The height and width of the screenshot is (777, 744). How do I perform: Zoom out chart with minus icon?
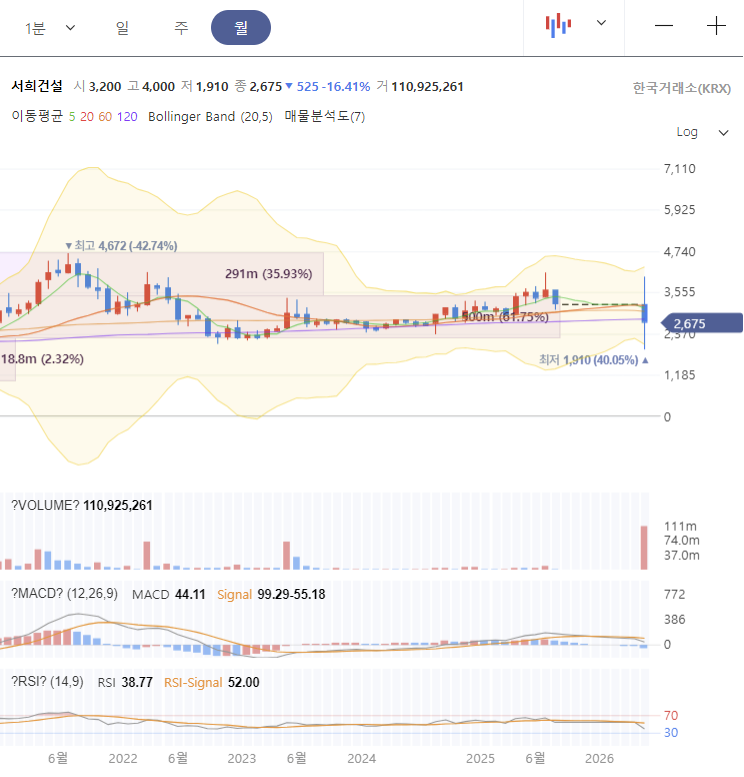pos(664,25)
